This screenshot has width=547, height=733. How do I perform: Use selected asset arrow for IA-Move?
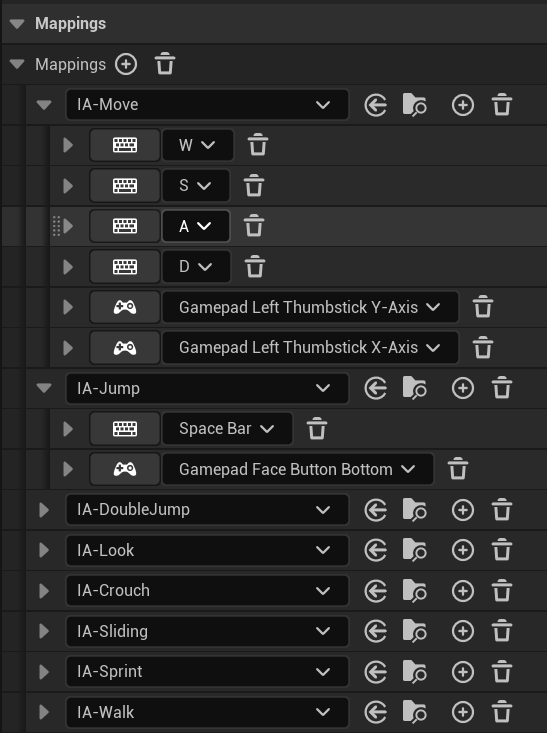[376, 105]
